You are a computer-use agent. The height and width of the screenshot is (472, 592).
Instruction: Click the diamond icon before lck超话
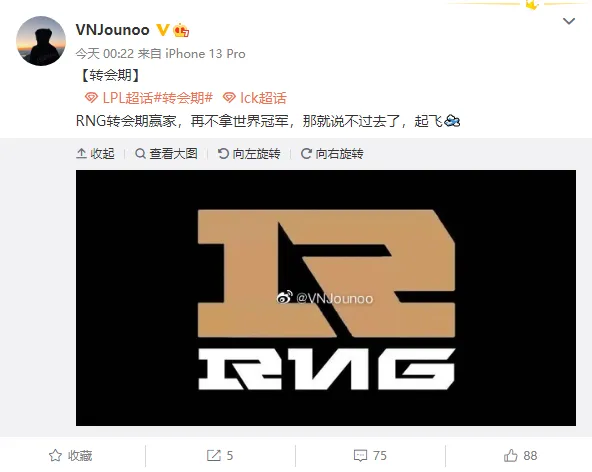pyautogui.click(x=229, y=98)
